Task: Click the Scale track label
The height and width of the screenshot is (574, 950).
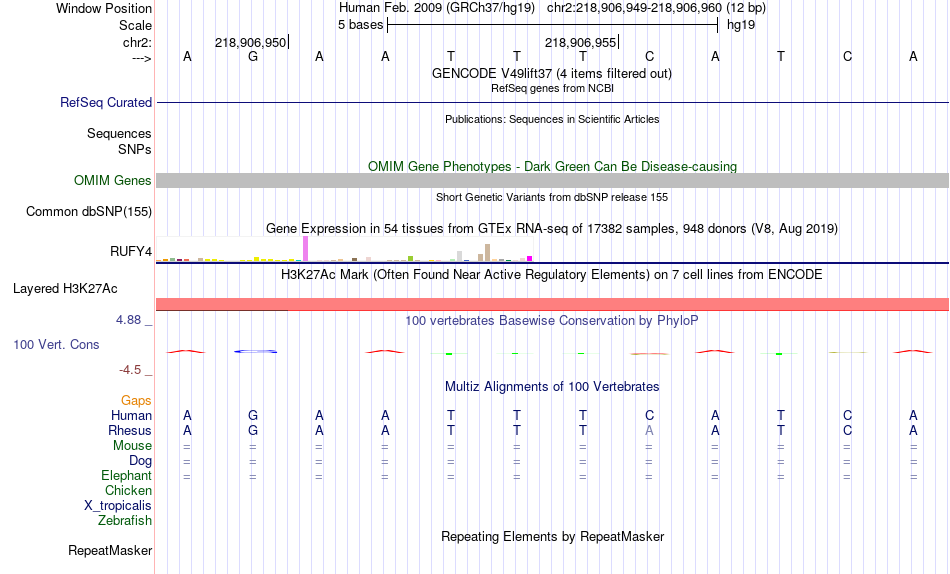Action: point(135,25)
